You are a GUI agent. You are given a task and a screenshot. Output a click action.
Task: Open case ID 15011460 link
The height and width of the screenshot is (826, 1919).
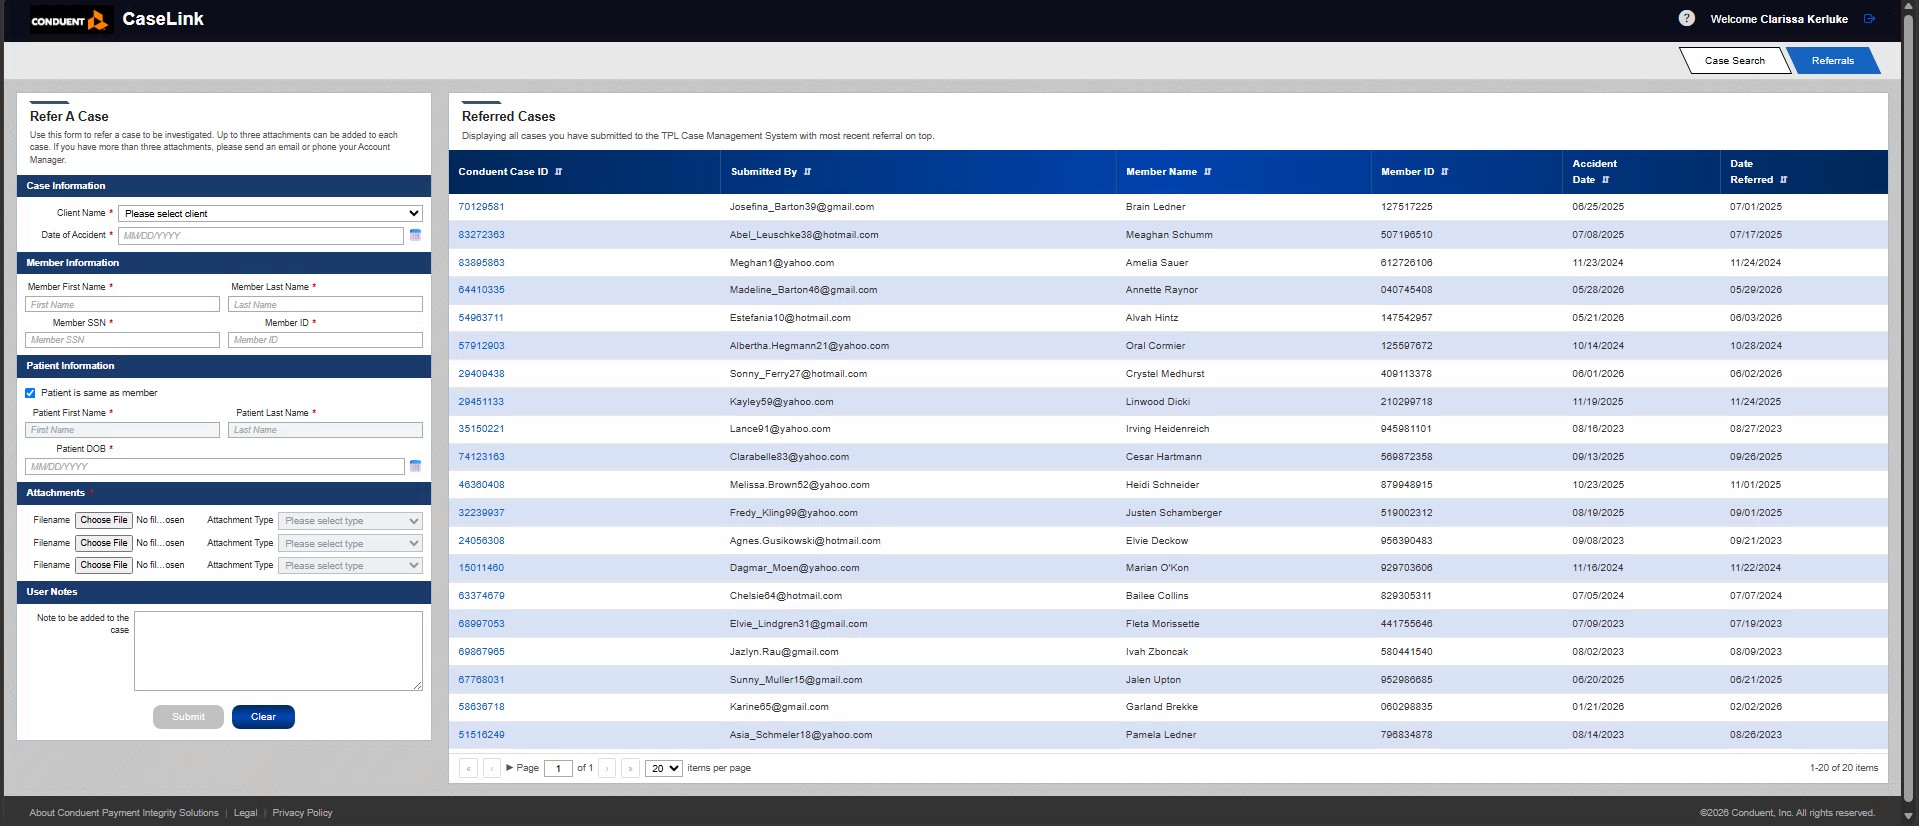481,568
